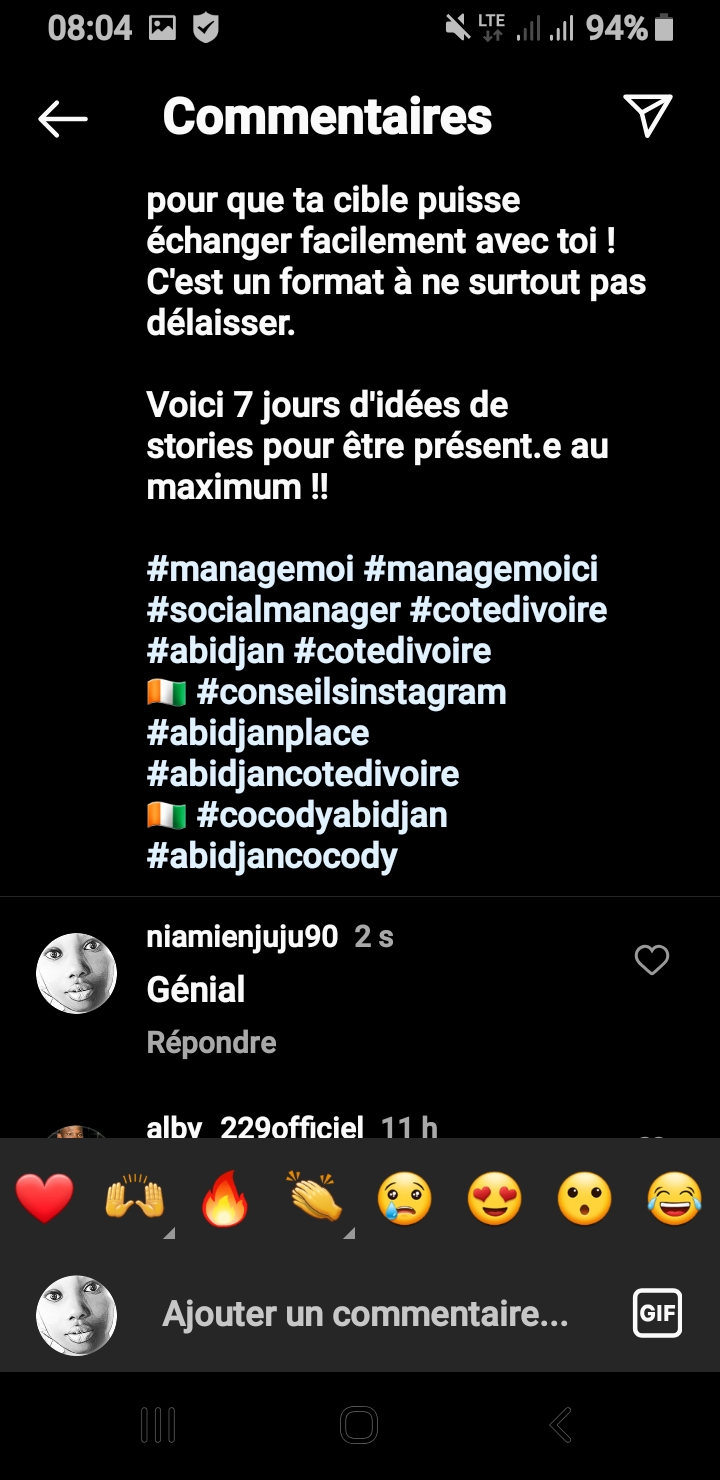Insert the heart-eyes emoji
Viewport: 720px width, 1480px height.
point(495,1198)
